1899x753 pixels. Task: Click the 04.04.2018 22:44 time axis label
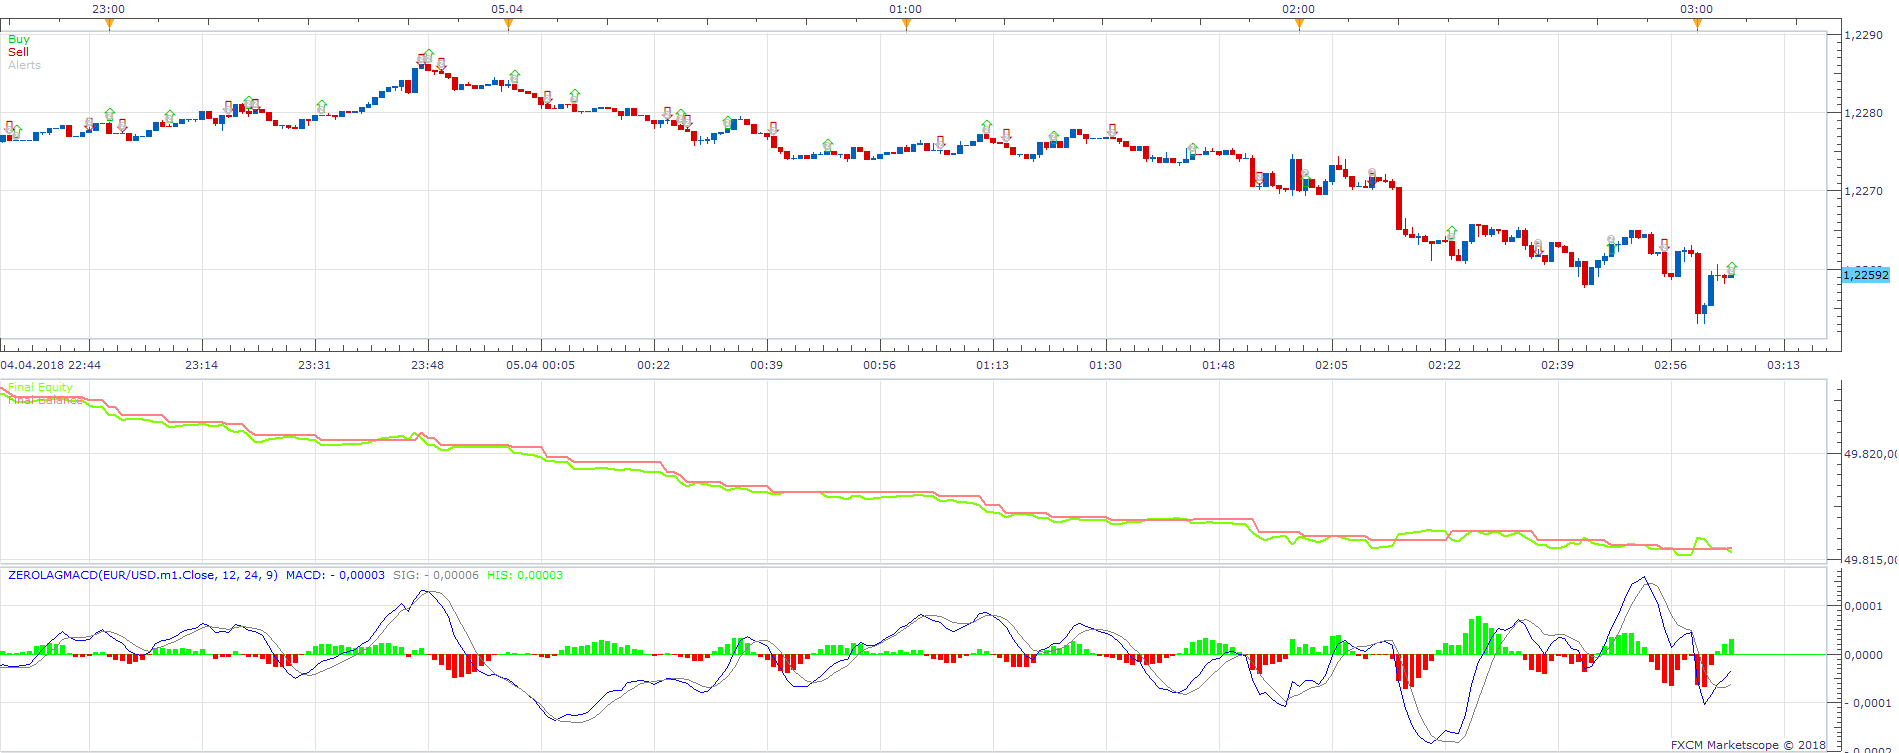[x=50, y=365]
